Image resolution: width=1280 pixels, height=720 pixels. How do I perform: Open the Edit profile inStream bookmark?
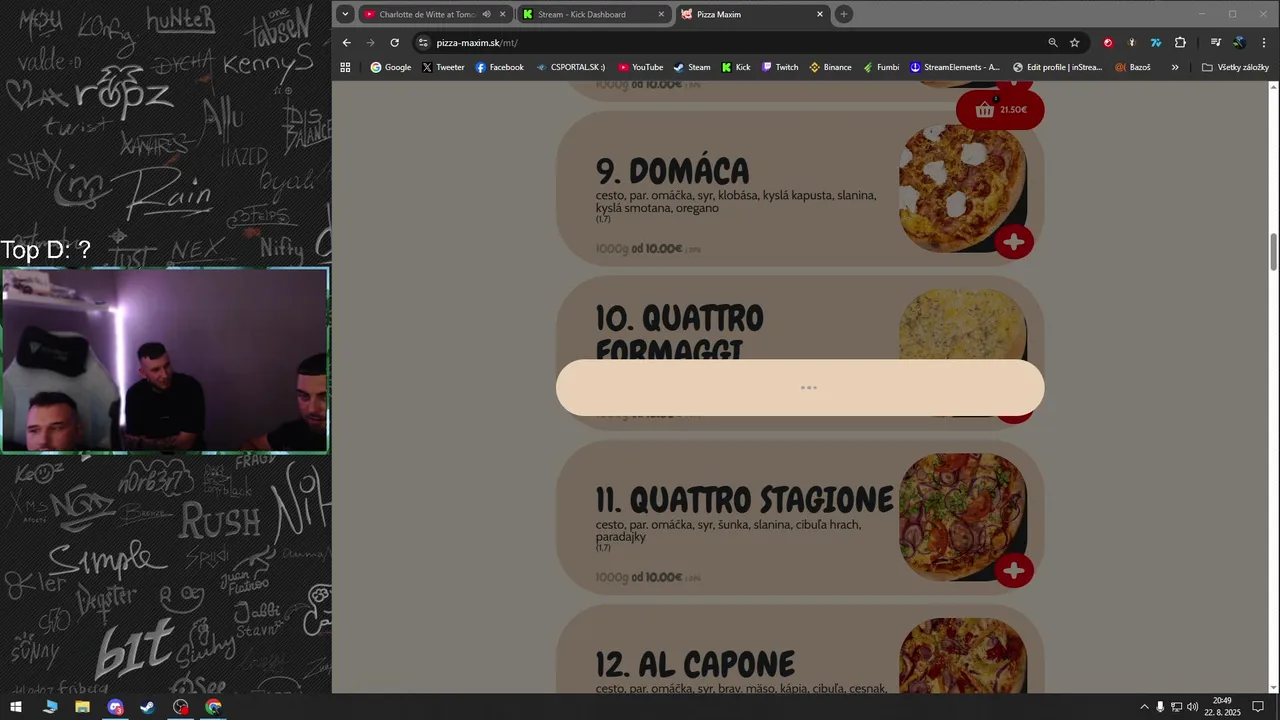coord(1057,67)
